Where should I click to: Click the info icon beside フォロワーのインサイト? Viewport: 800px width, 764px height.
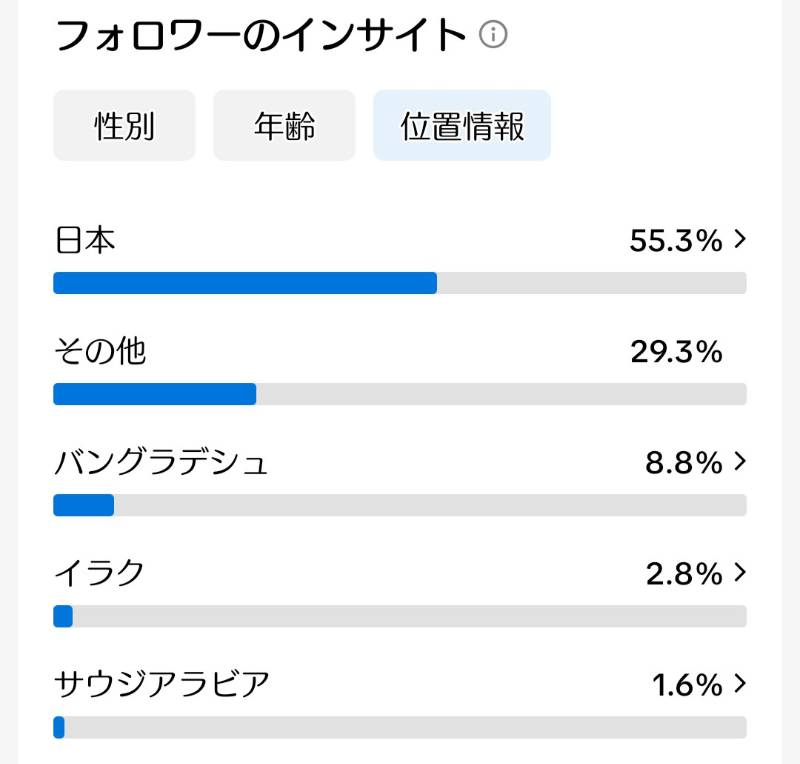(493, 35)
